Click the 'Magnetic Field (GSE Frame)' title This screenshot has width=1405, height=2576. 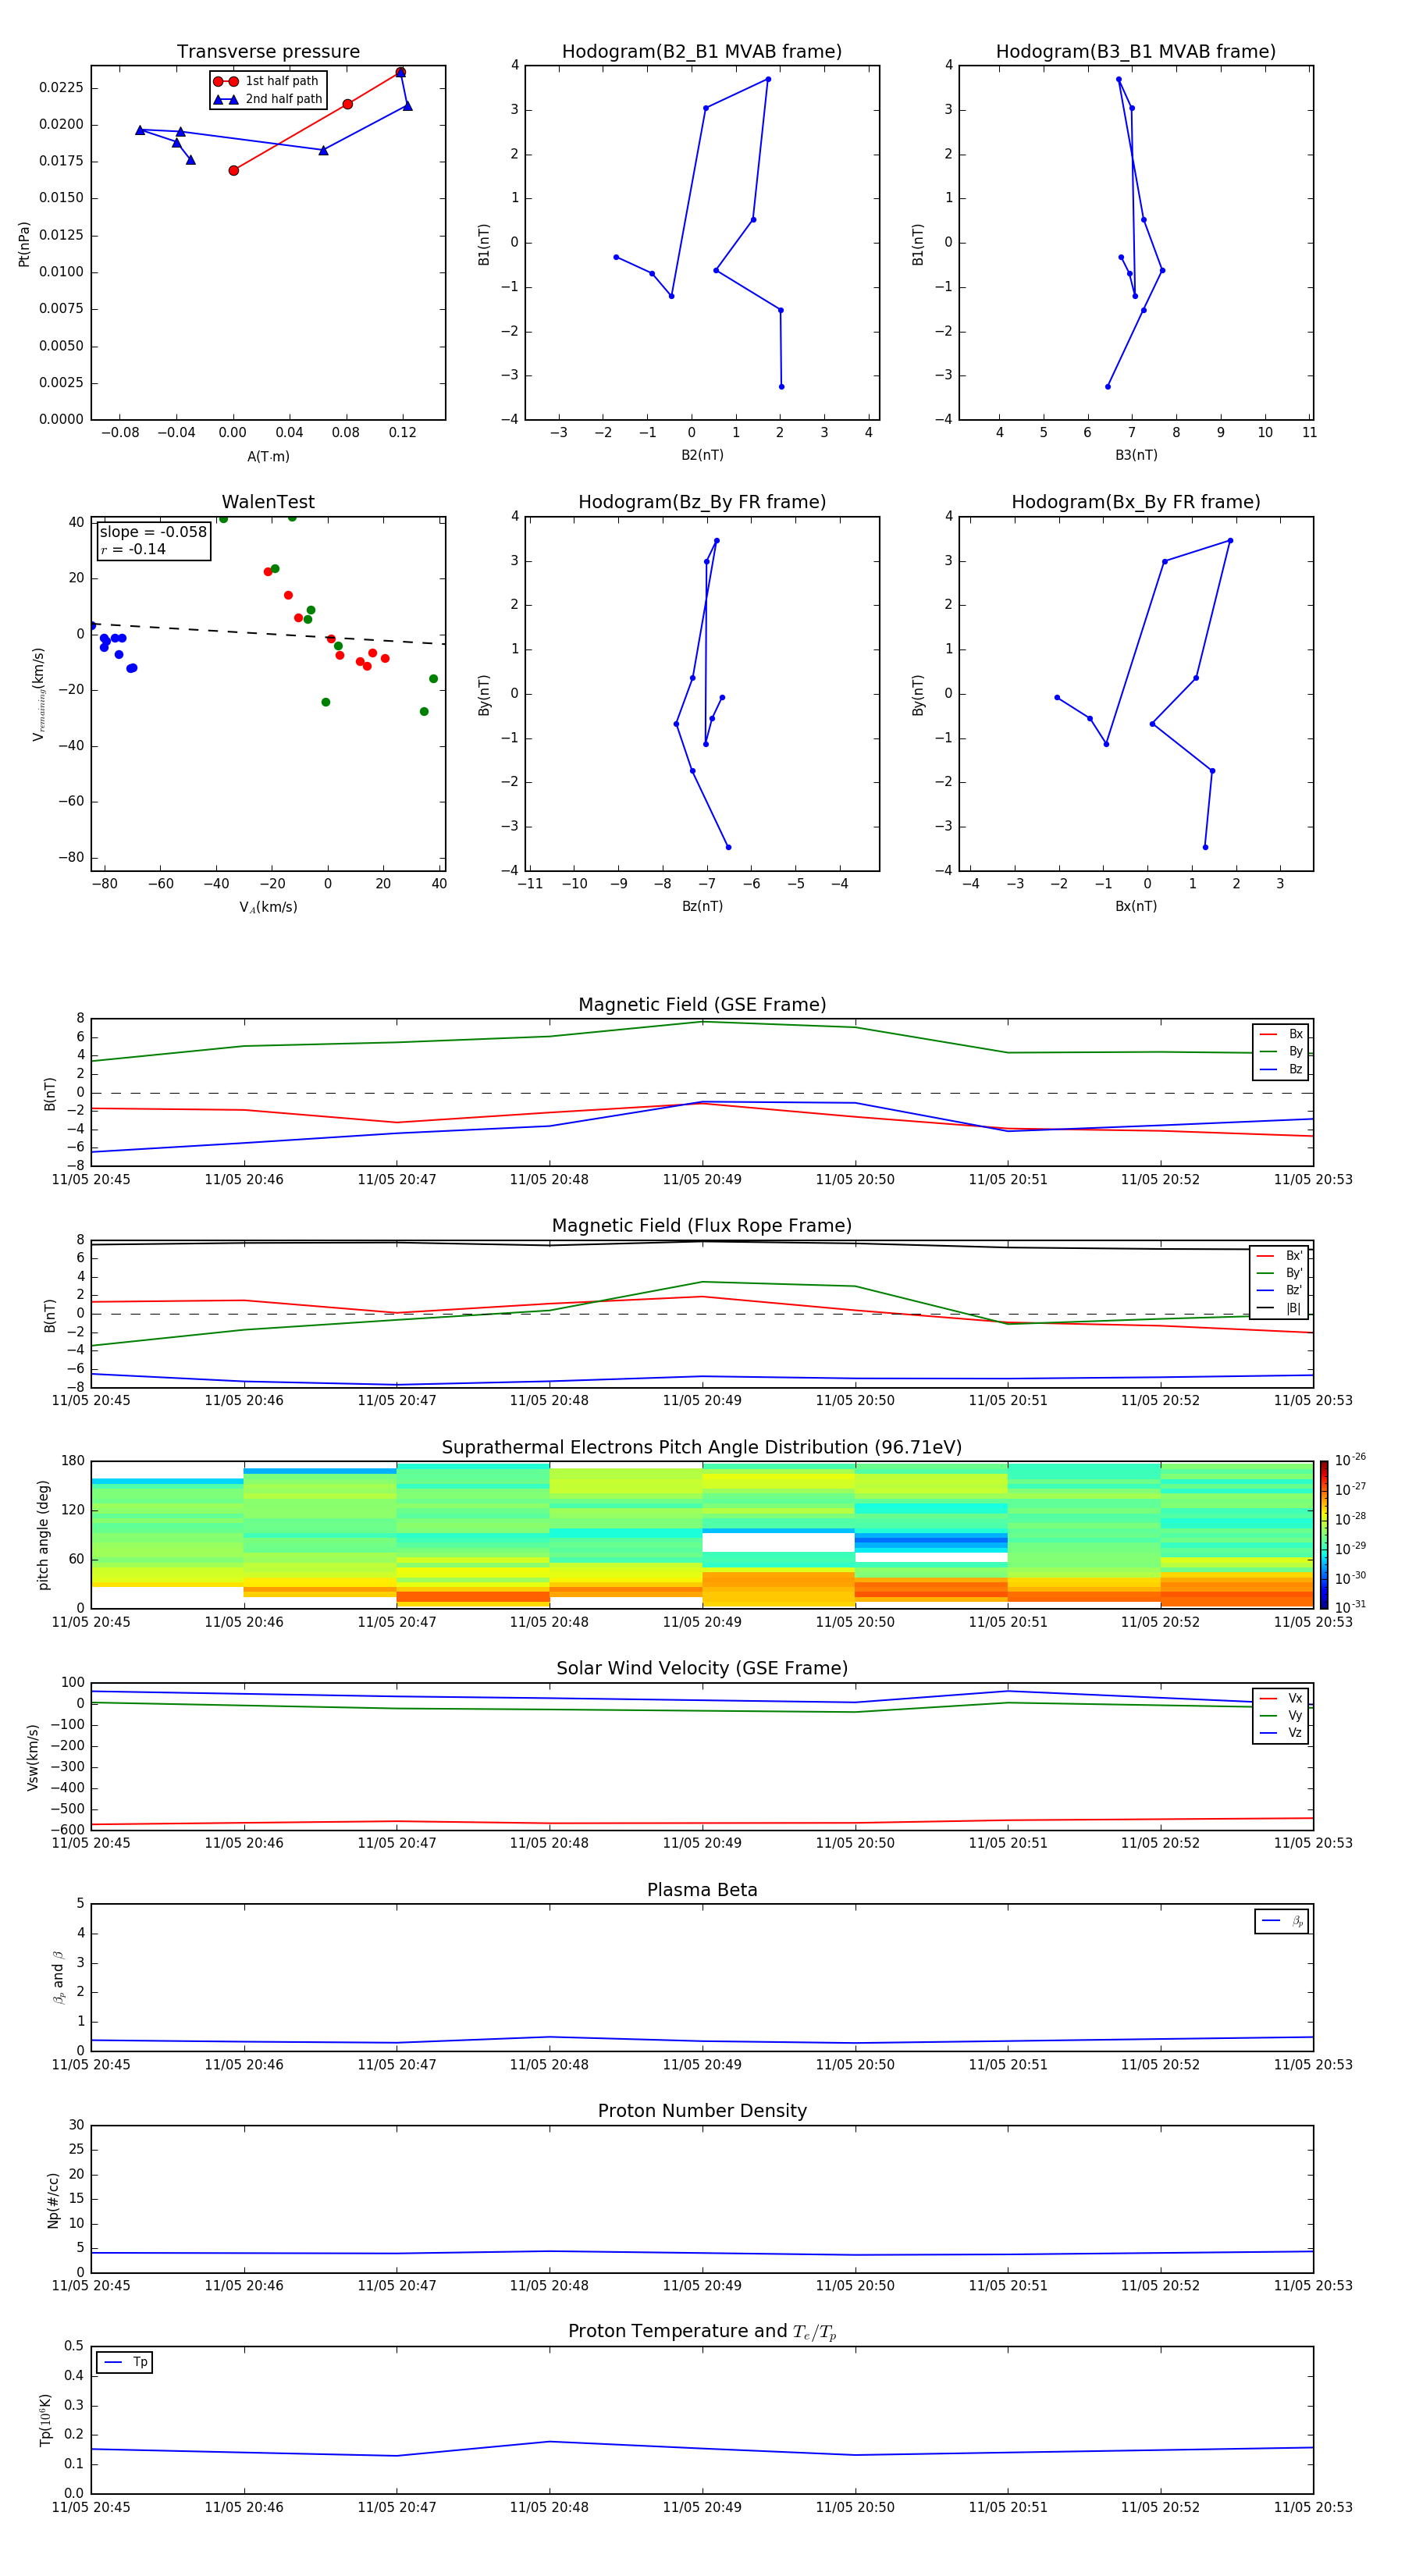pos(702,1005)
